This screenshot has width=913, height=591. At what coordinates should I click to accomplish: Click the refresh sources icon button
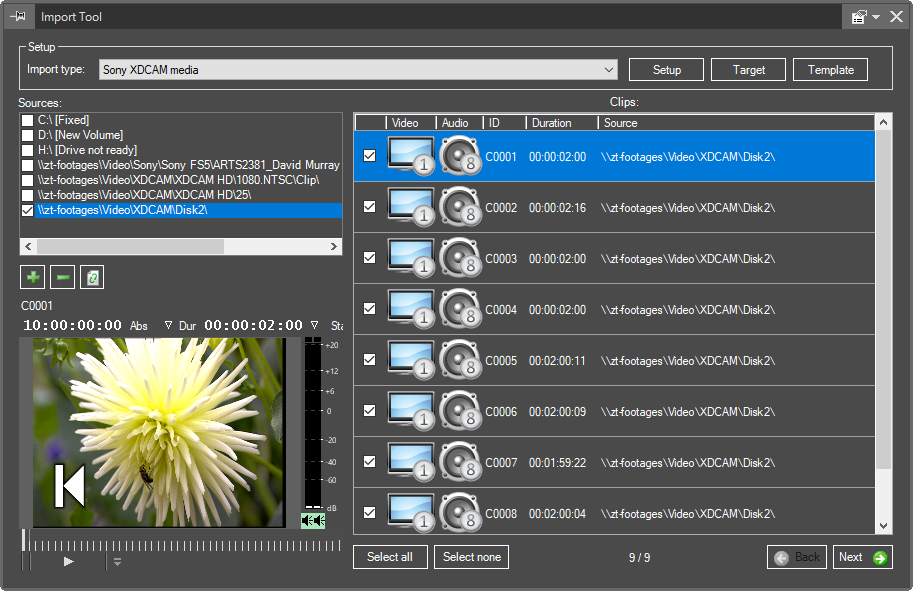91,277
